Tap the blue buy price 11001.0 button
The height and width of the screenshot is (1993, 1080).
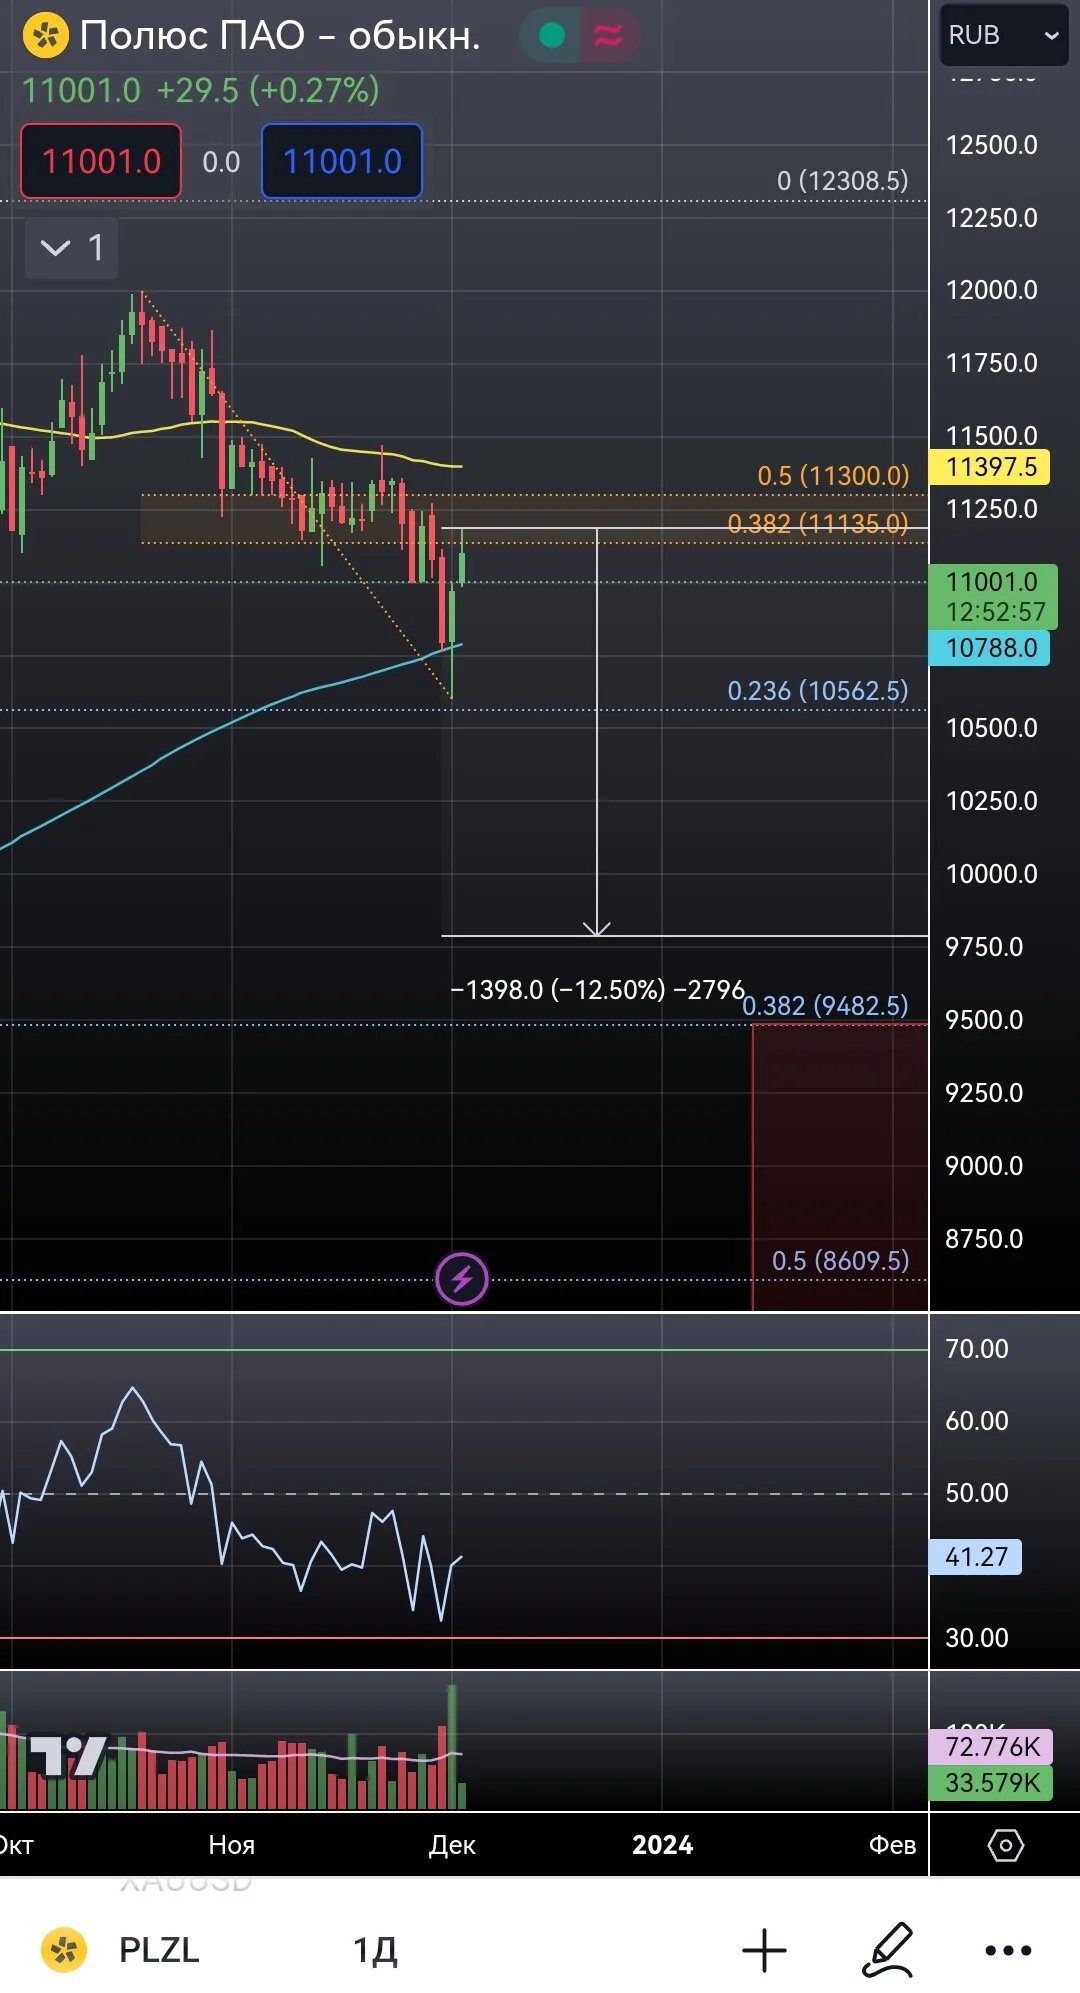(342, 161)
